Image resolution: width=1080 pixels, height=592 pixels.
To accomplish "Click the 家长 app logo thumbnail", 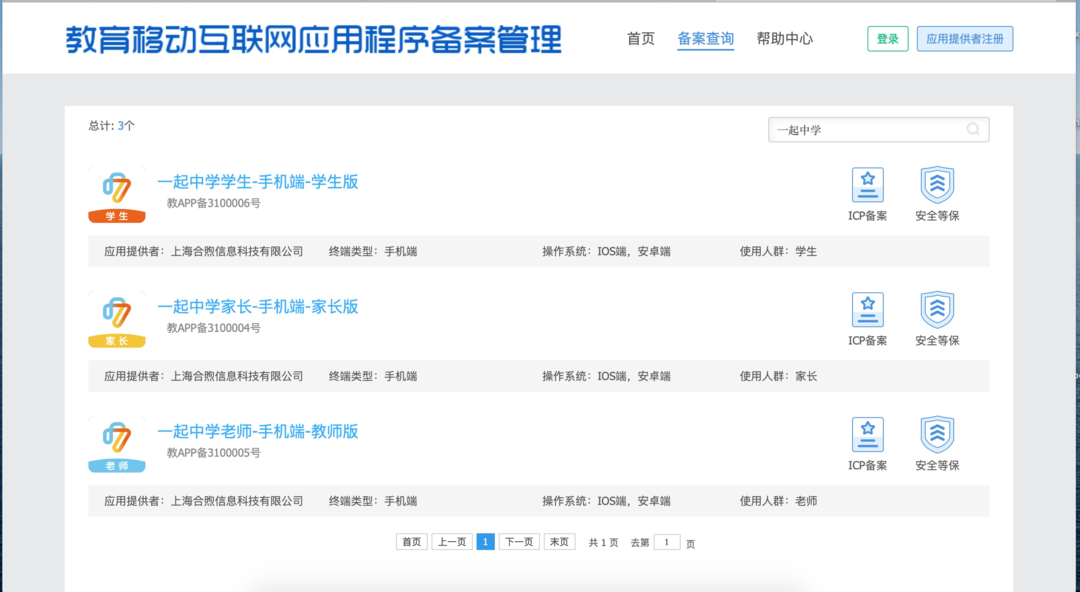I will tap(117, 320).
